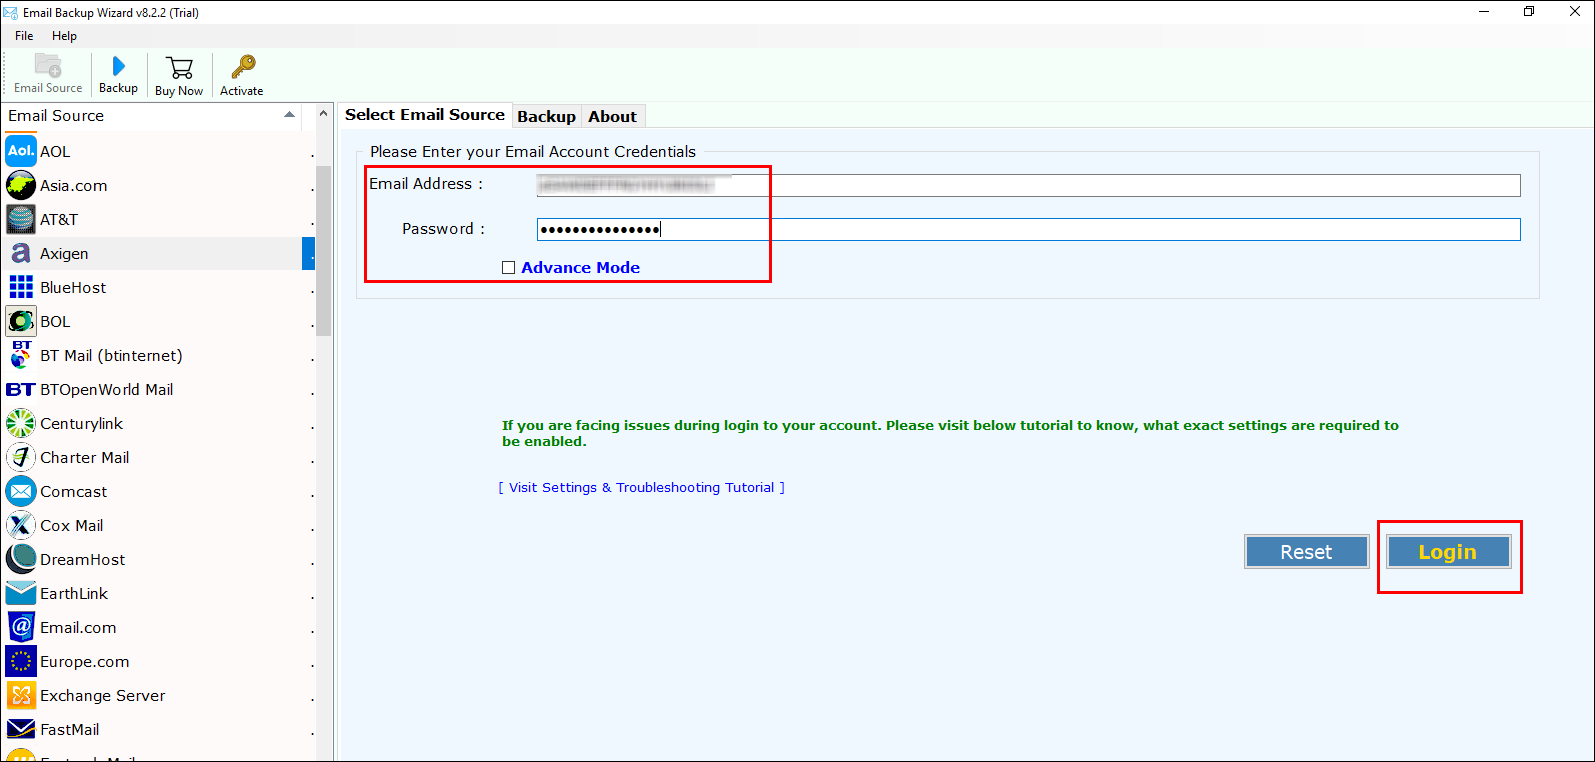
Task: Click the Email Address input field
Action: coord(1028,185)
